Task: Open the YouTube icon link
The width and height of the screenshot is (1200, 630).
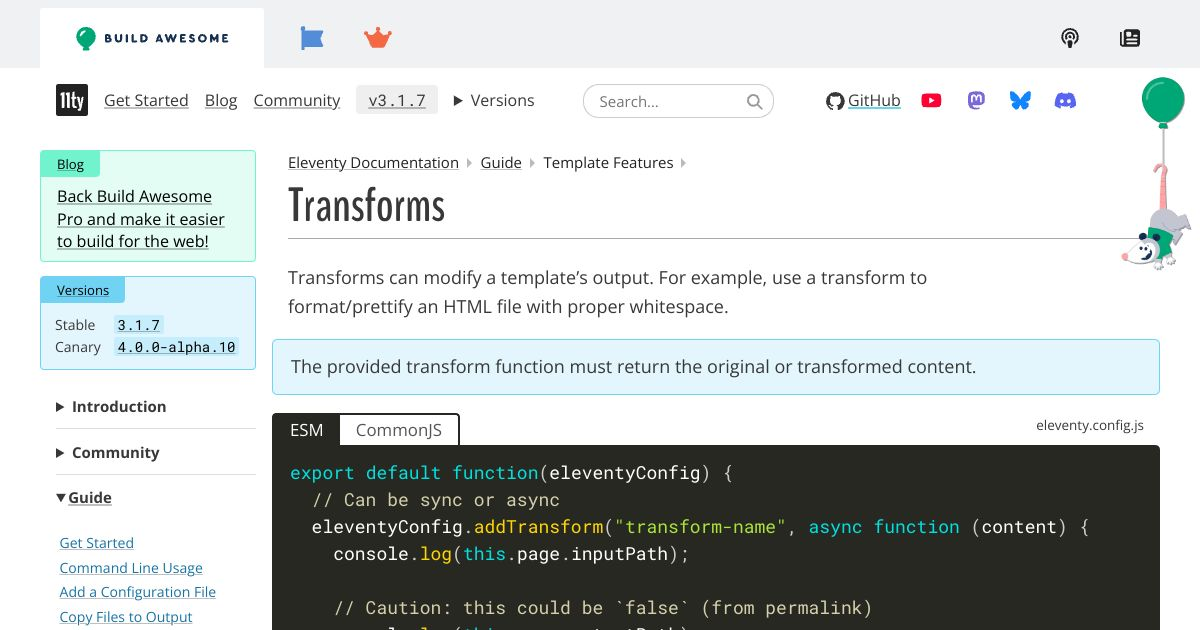Action: click(x=931, y=100)
